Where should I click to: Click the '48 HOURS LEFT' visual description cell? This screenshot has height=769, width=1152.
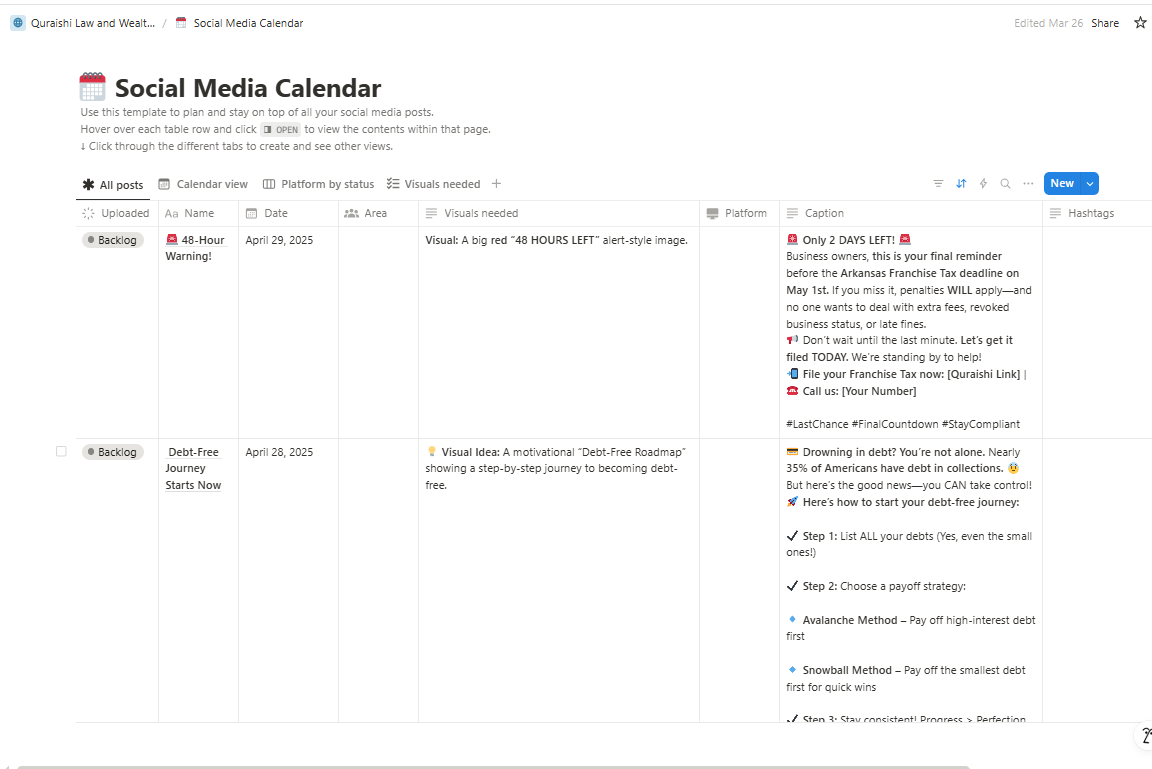[558, 332]
